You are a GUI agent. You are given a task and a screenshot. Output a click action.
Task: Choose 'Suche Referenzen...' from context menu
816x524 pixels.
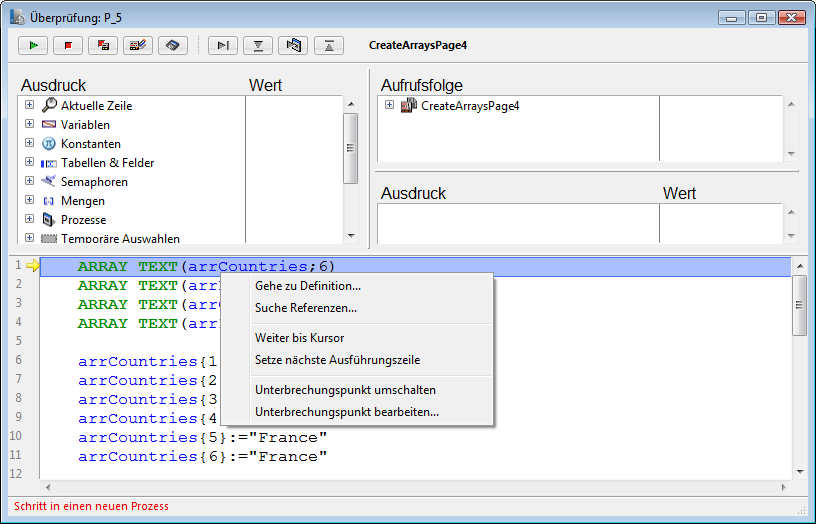pyautogui.click(x=306, y=308)
